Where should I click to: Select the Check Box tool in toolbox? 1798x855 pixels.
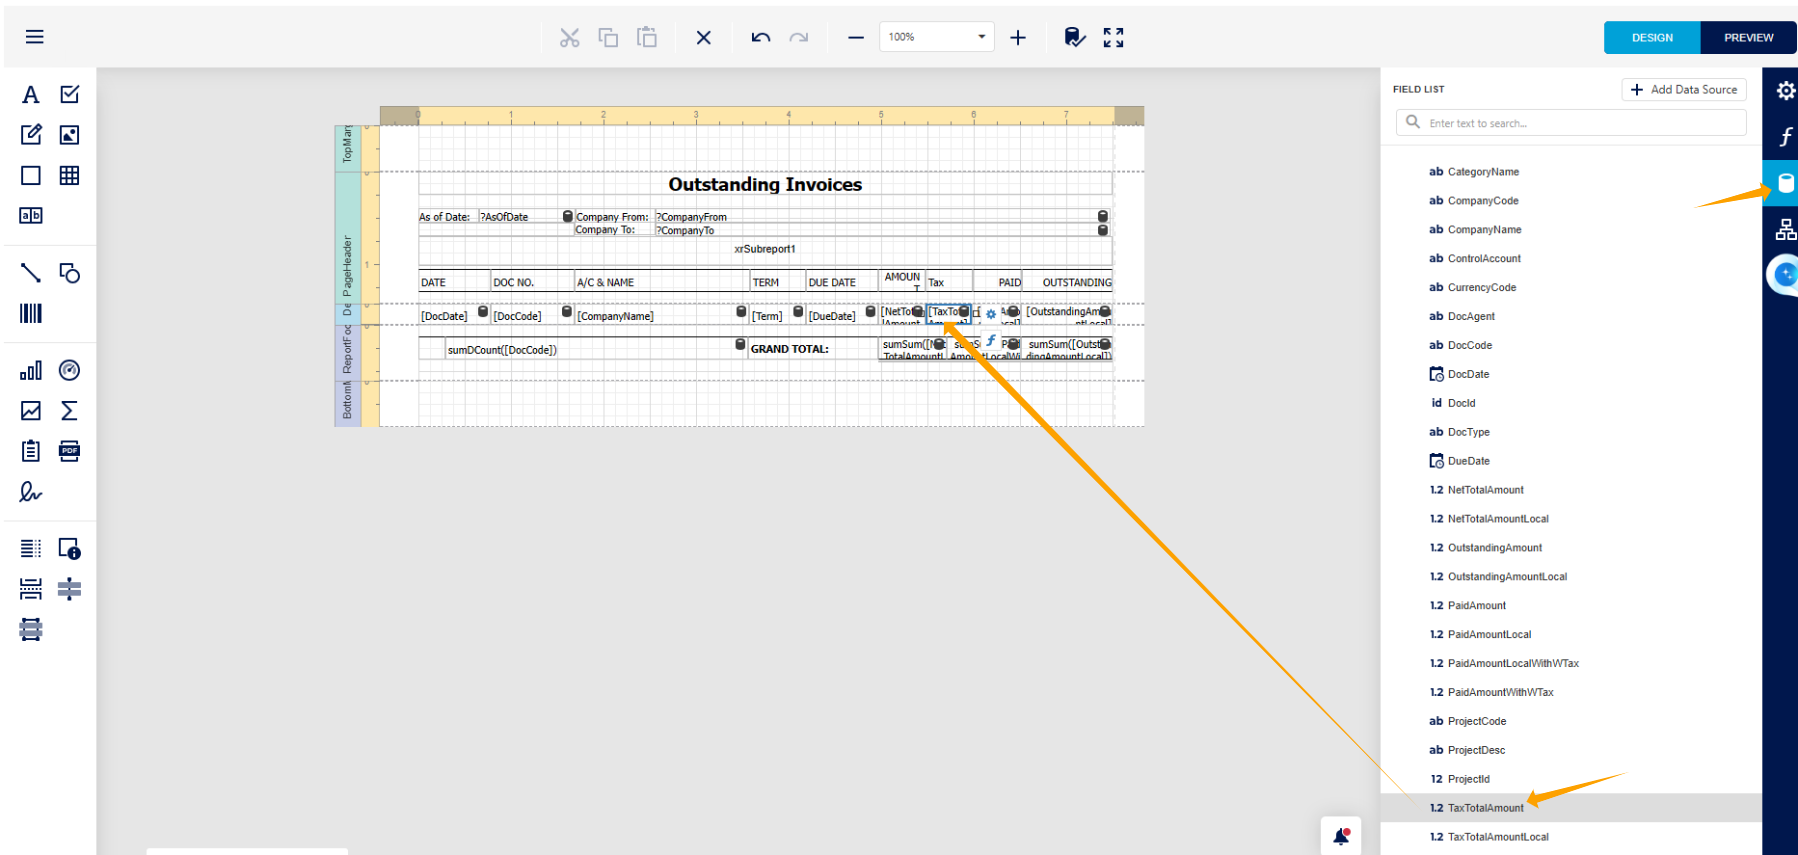pyautogui.click(x=69, y=94)
